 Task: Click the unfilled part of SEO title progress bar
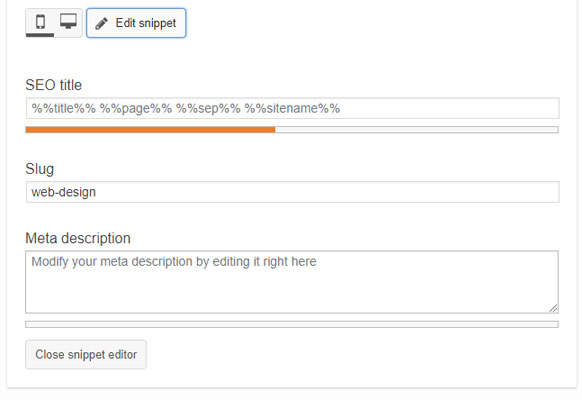tap(417, 129)
